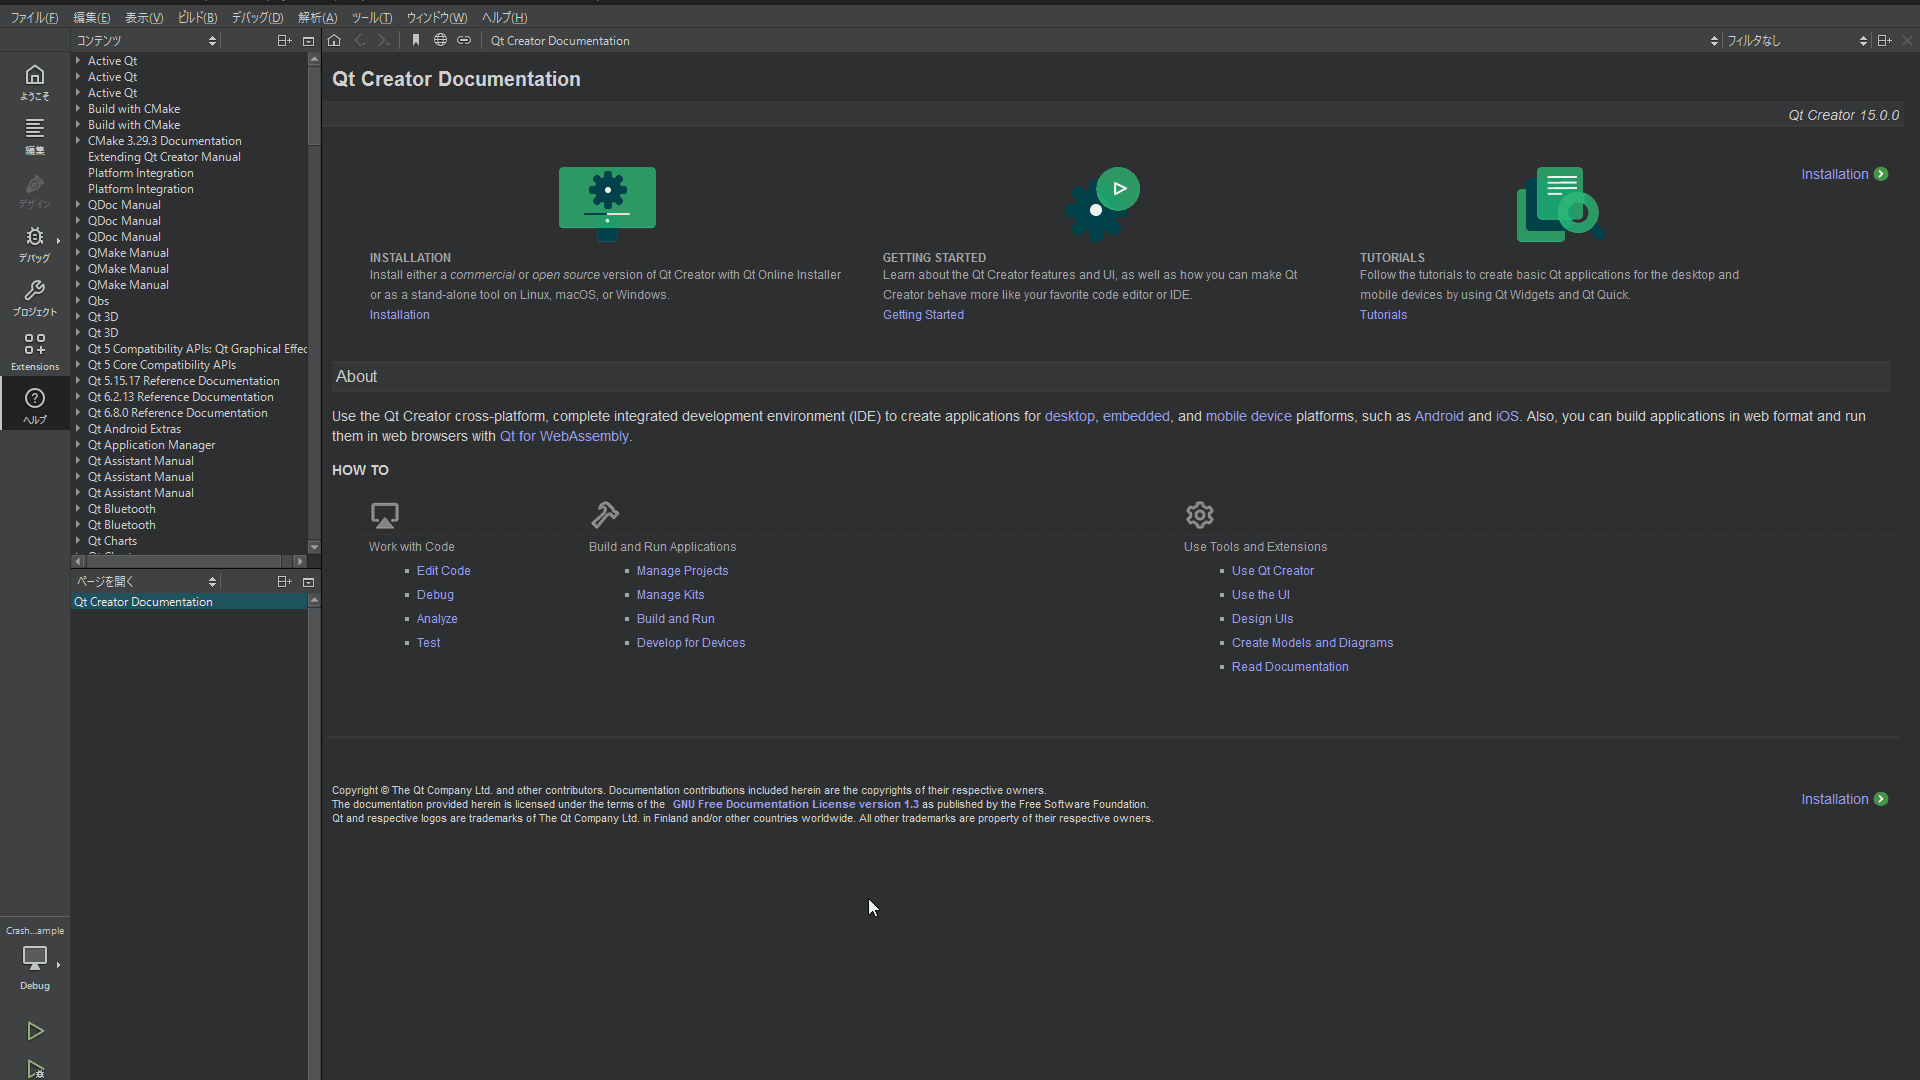Click the Back navigation arrow in help toolbar
Image resolution: width=1920 pixels, height=1080 pixels.
click(360, 41)
